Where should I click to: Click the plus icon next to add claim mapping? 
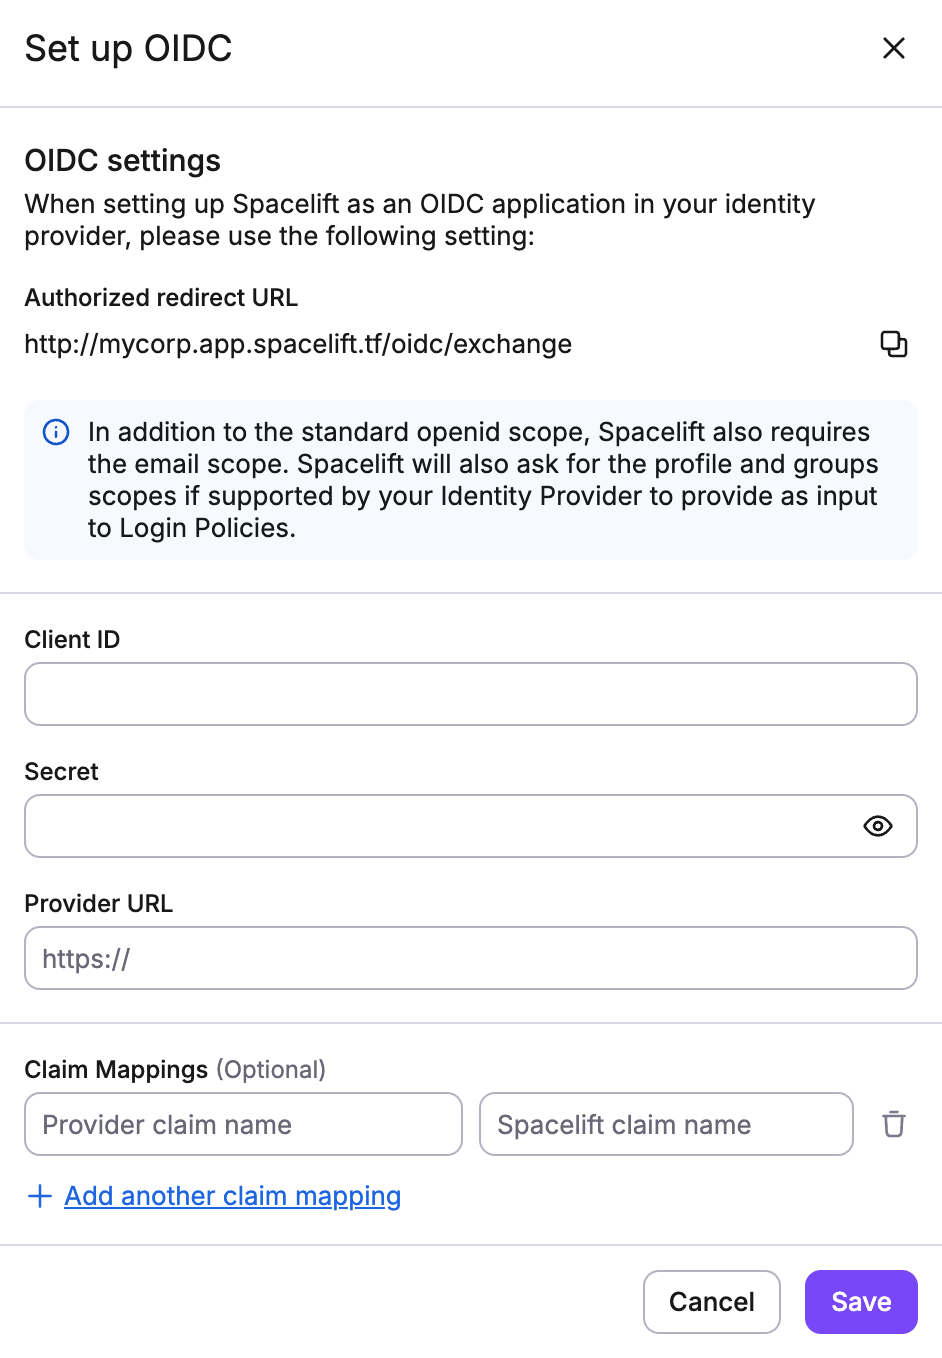coord(39,1196)
